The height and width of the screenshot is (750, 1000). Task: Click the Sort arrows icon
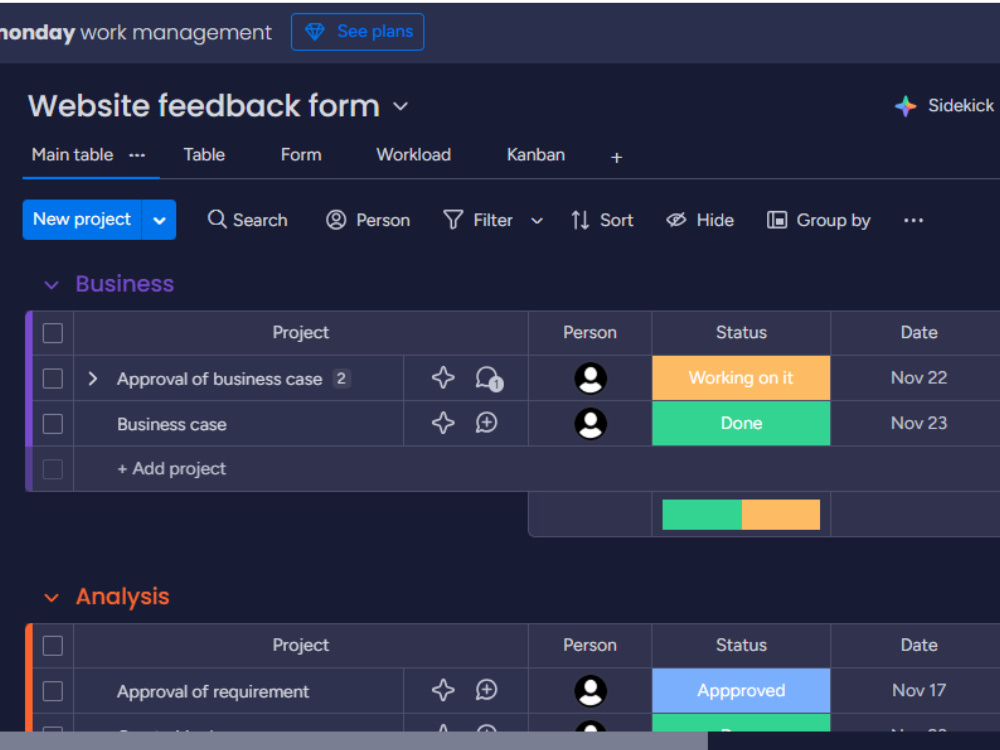(580, 220)
